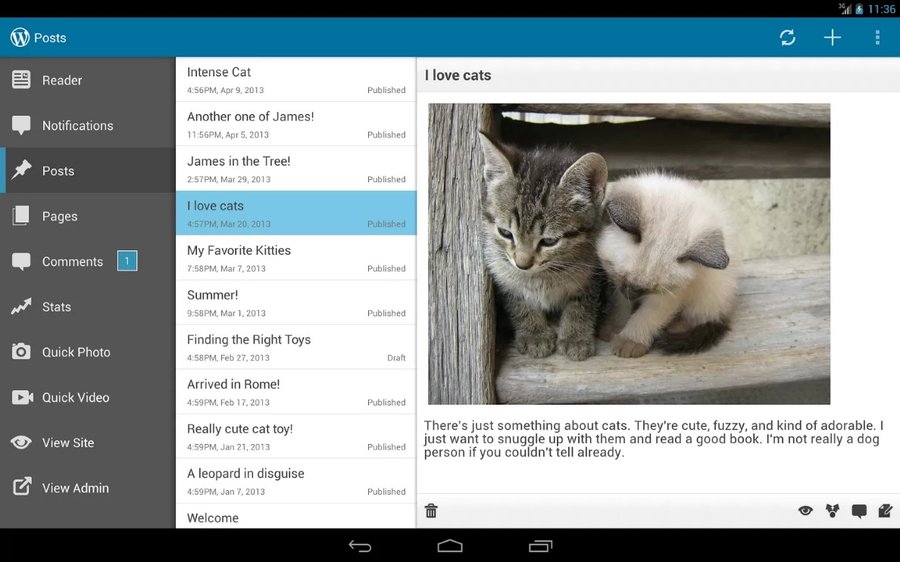Open the Intense Cat post

pyautogui.click(x=296, y=79)
